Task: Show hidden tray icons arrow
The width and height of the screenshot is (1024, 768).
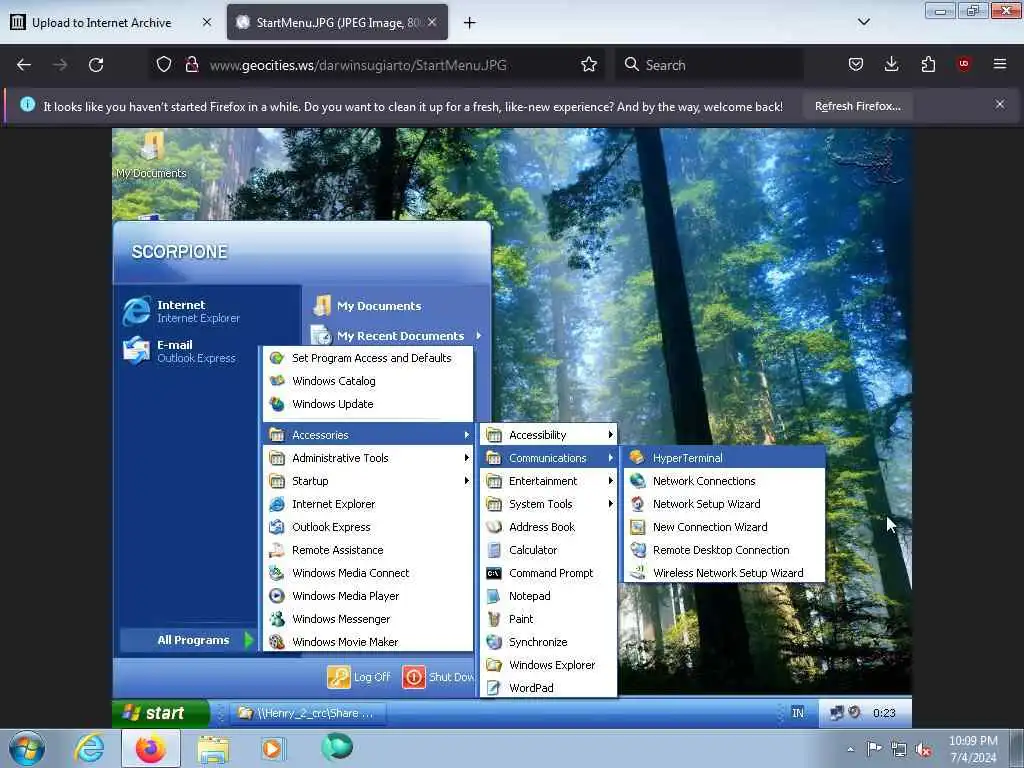Action: click(x=850, y=749)
